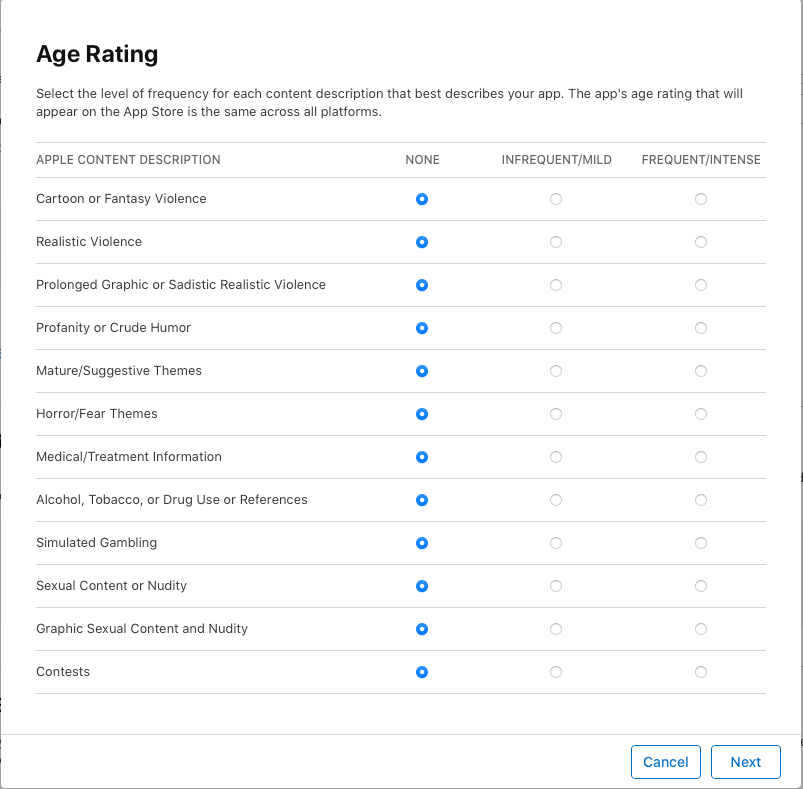Select Frequent/Intense for Realistic Violence
Viewport: 803px width, 789px height.
pos(701,242)
